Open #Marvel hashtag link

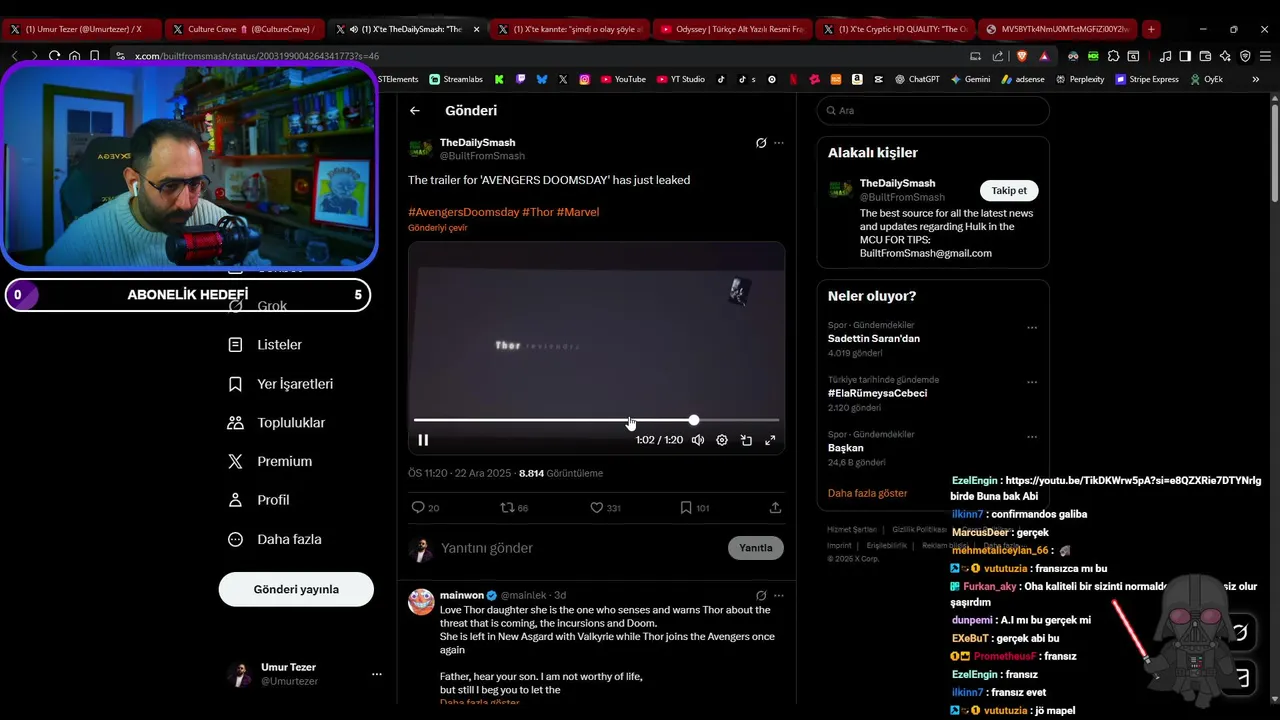pyautogui.click(x=578, y=212)
